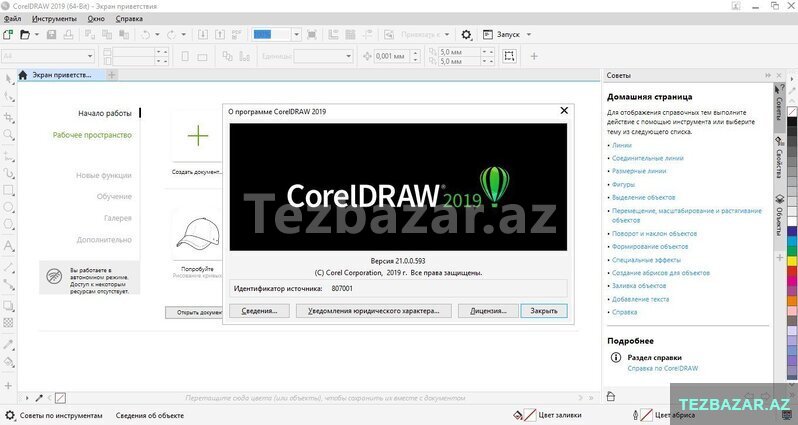Open the Инструменты menu
The image size is (798, 425).
tap(54, 19)
